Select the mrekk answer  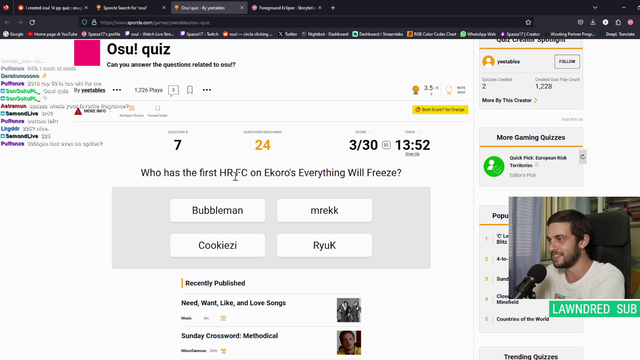(324, 210)
